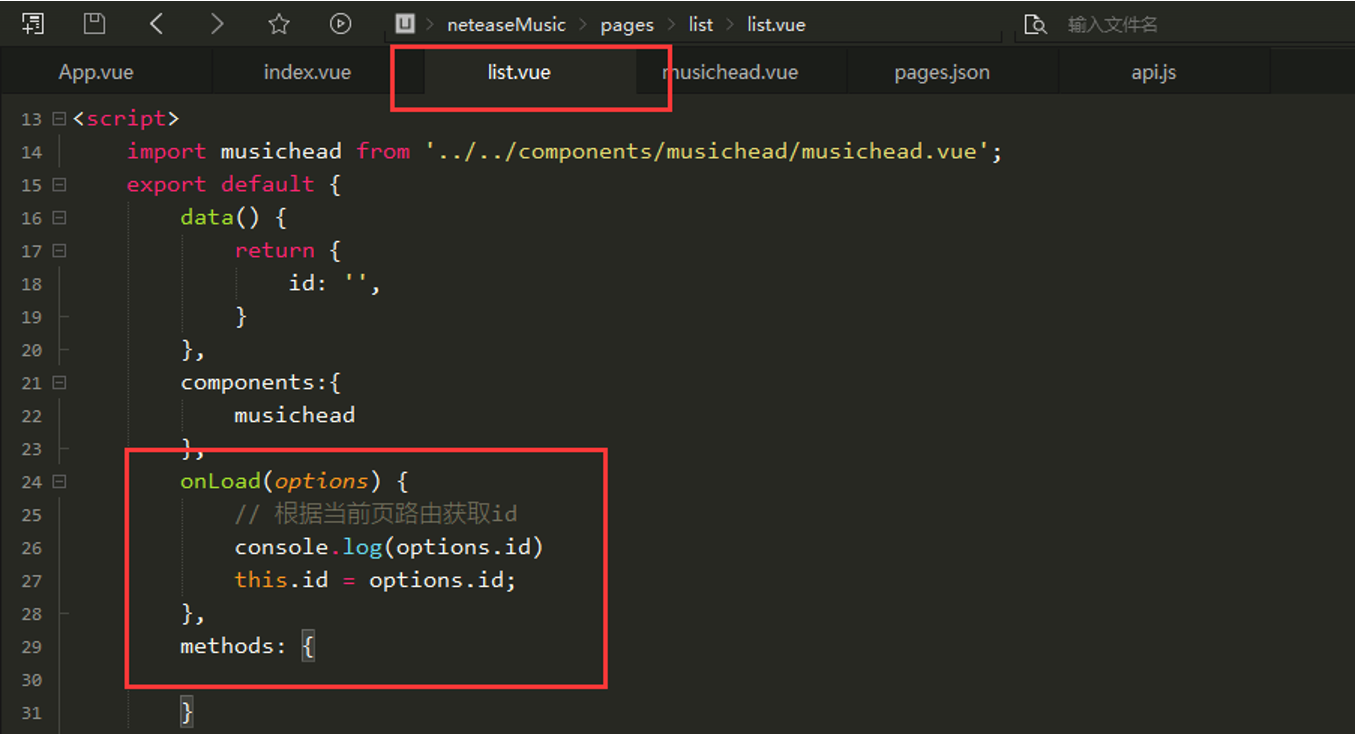Click line number 22 in gutter
This screenshot has height=734, width=1355.
tap(31, 416)
